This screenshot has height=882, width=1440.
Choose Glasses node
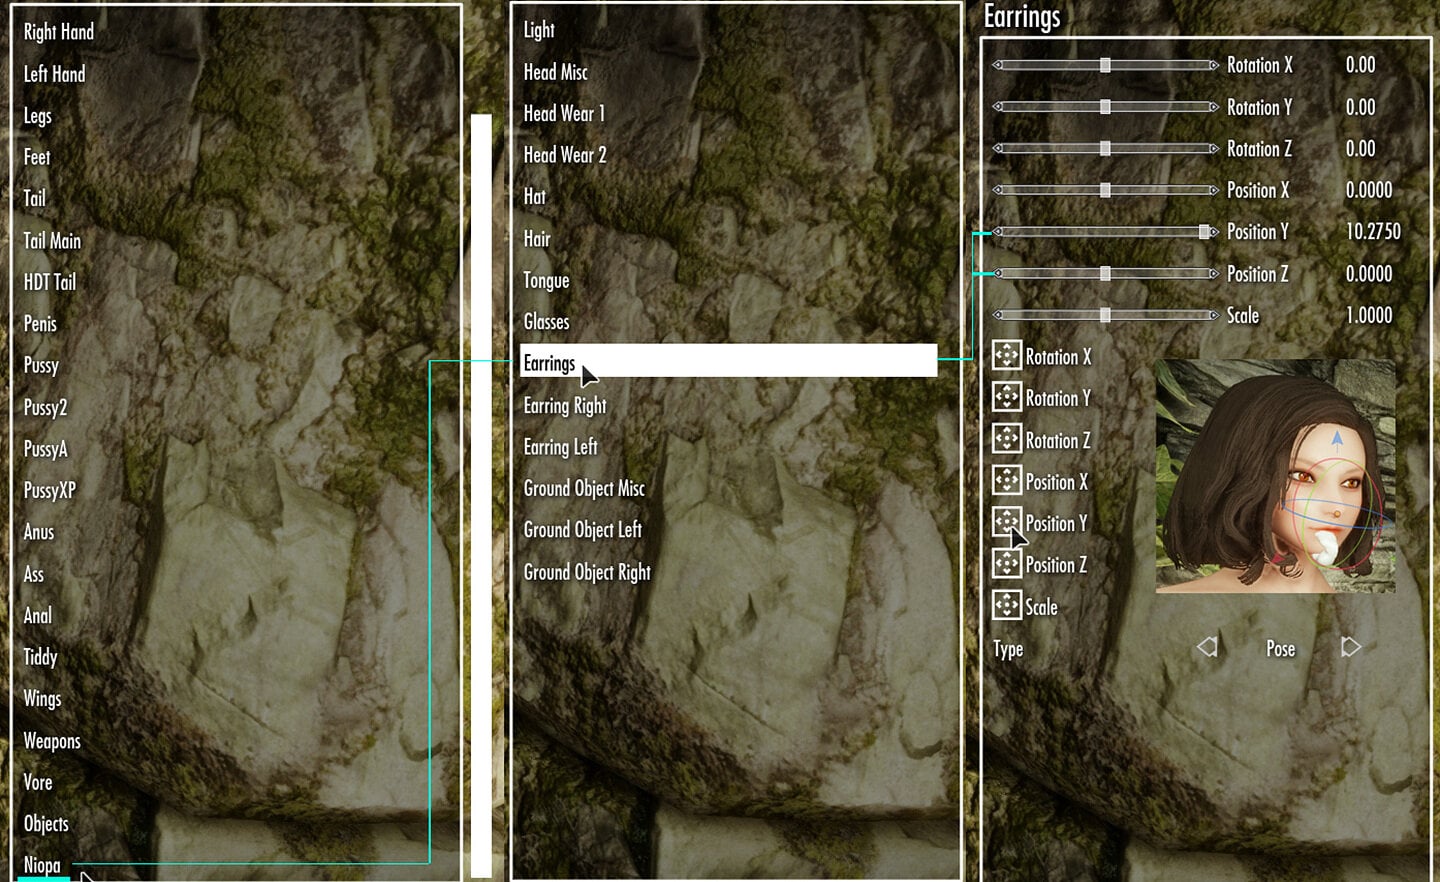tap(546, 322)
